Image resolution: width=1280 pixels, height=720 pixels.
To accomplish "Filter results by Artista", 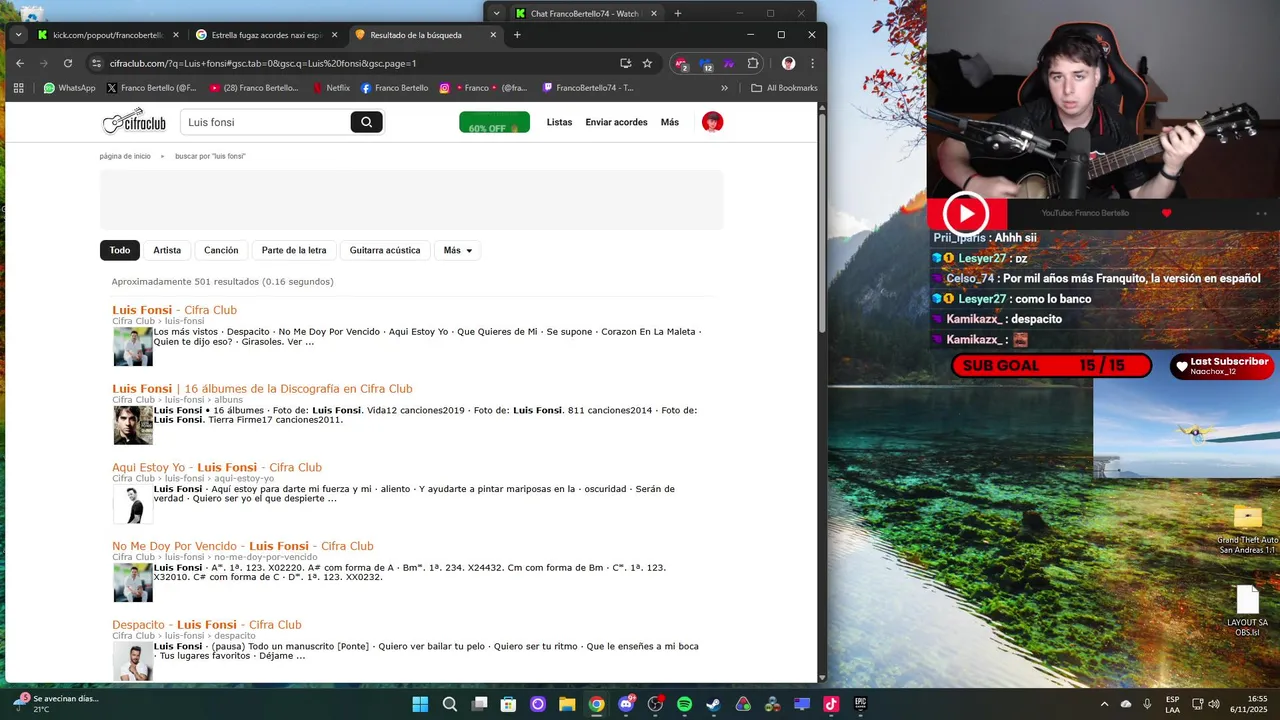I will click(x=167, y=250).
